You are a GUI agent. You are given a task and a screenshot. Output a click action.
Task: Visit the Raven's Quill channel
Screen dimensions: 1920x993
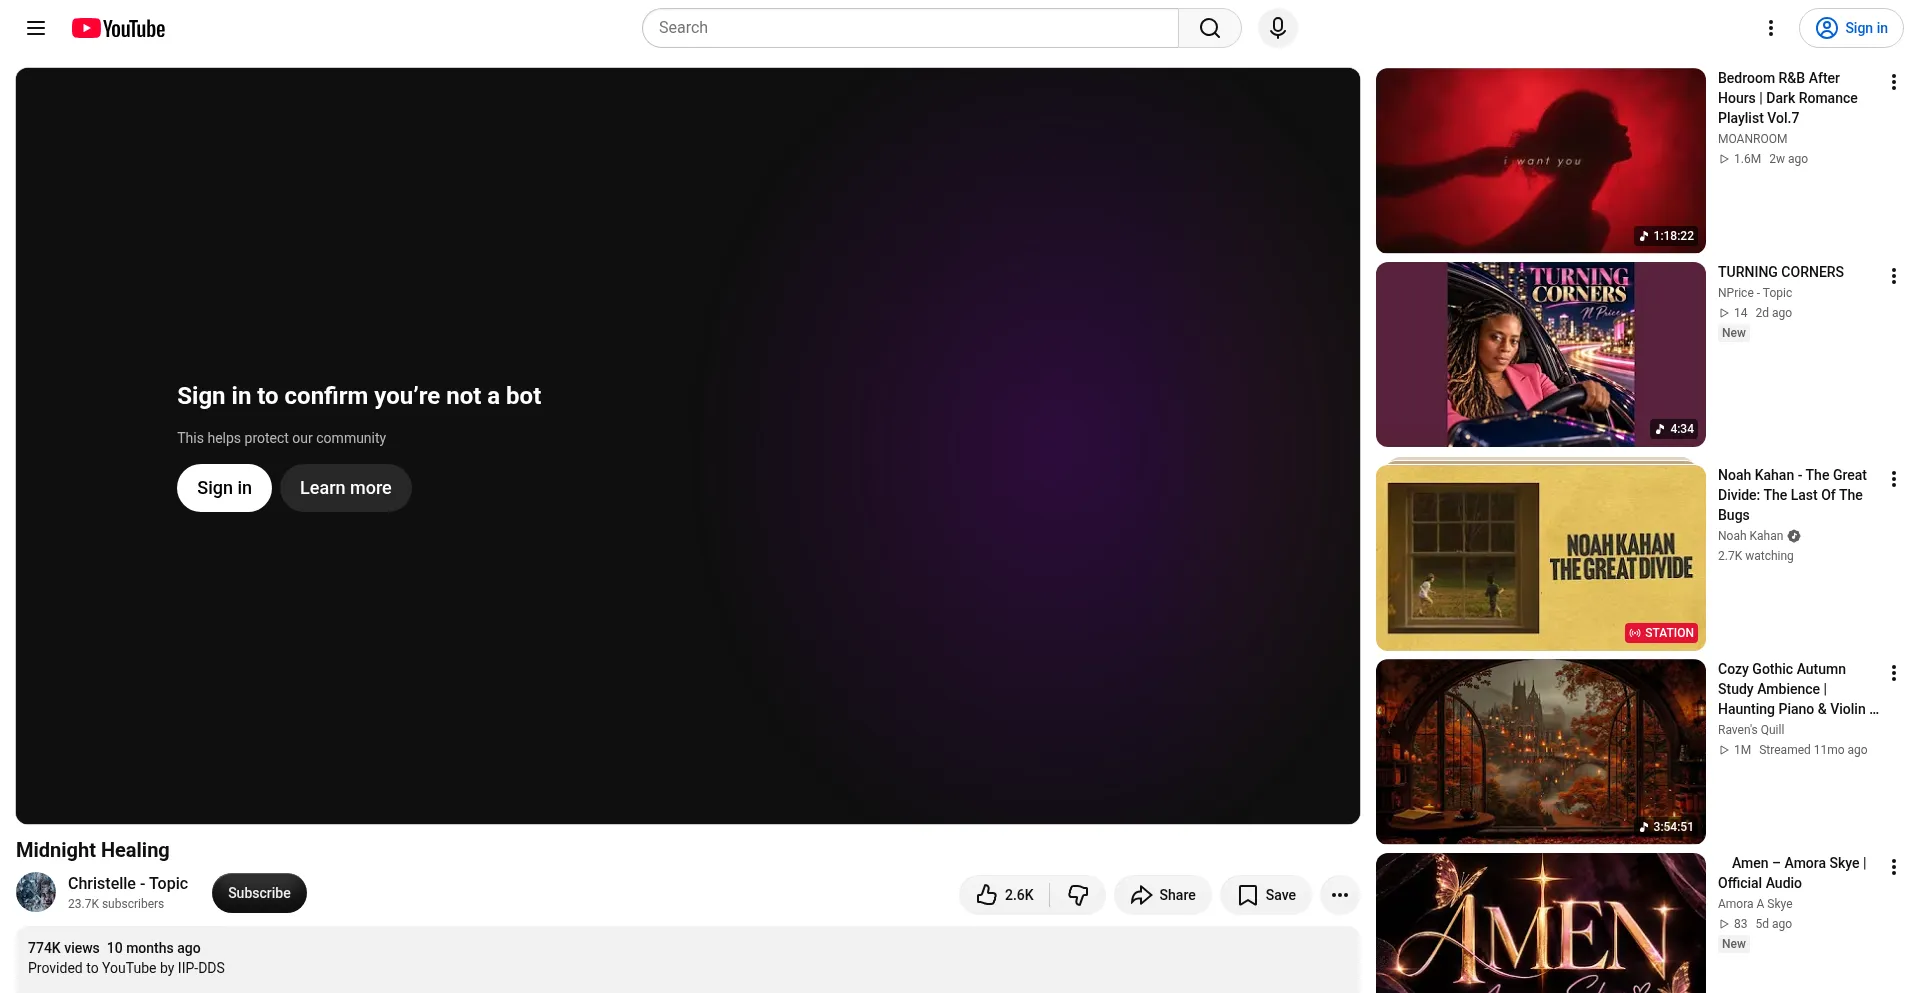click(x=1751, y=730)
